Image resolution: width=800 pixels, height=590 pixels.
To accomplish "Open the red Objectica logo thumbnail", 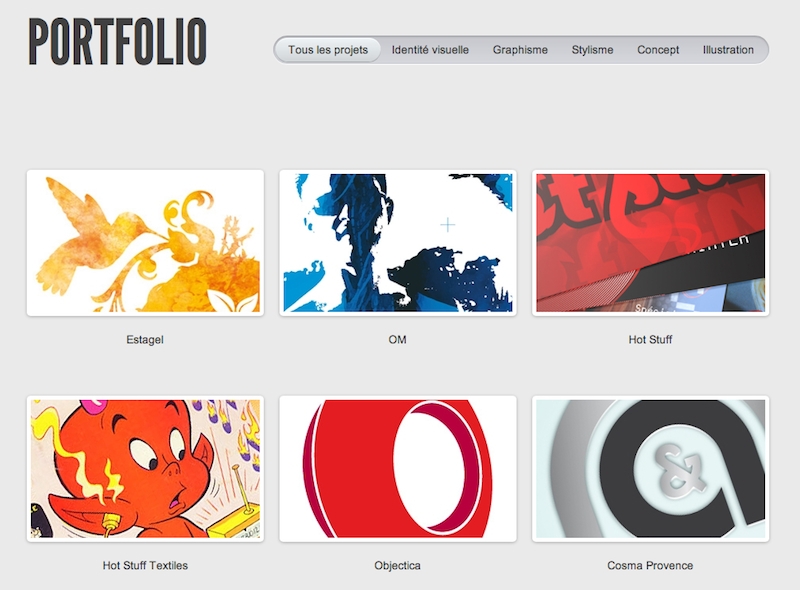I will pyautogui.click(x=398, y=469).
